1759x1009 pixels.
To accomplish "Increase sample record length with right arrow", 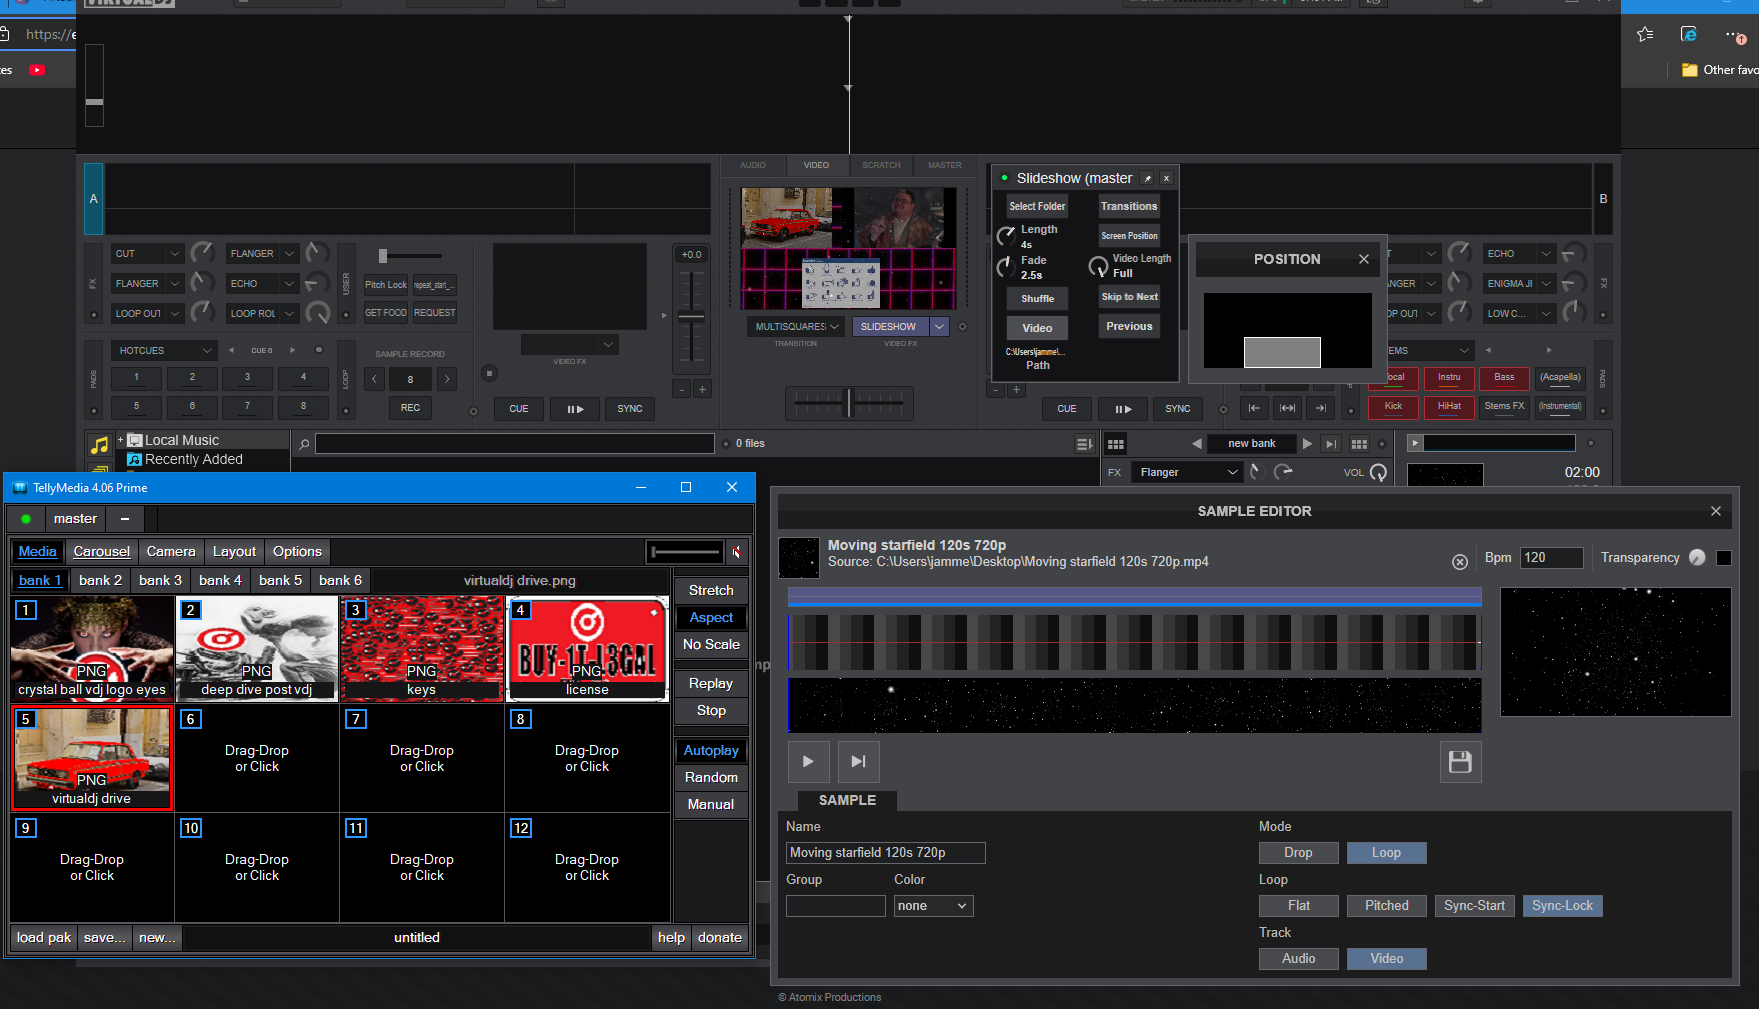I will (x=446, y=379).
